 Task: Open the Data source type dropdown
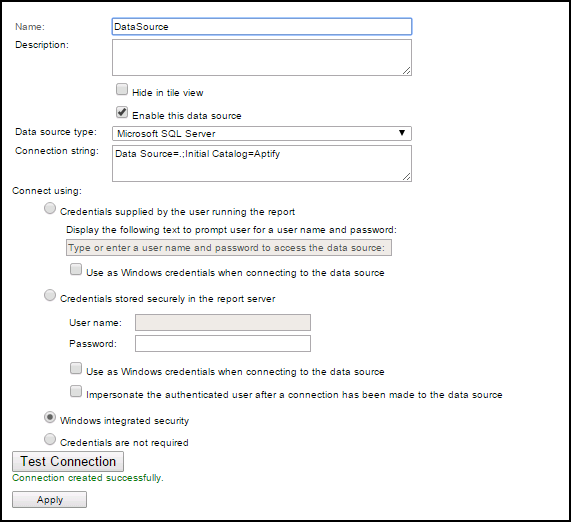(262, 133)
